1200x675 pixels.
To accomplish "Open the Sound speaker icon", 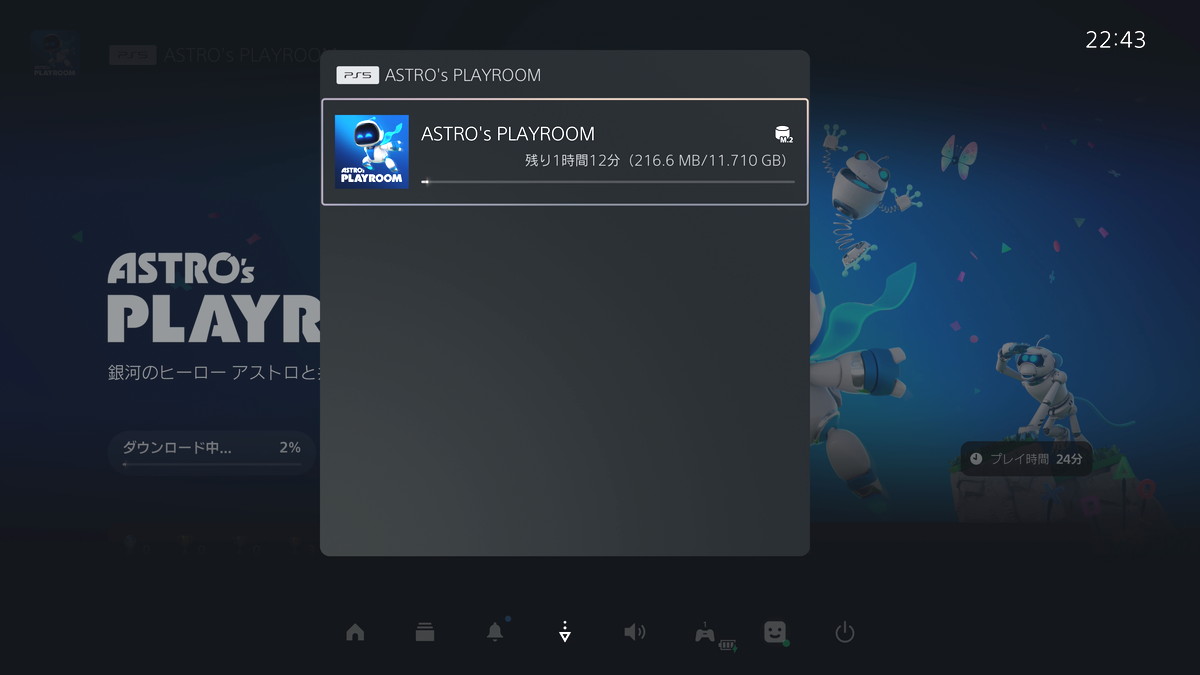I will [x=634, y=632].
